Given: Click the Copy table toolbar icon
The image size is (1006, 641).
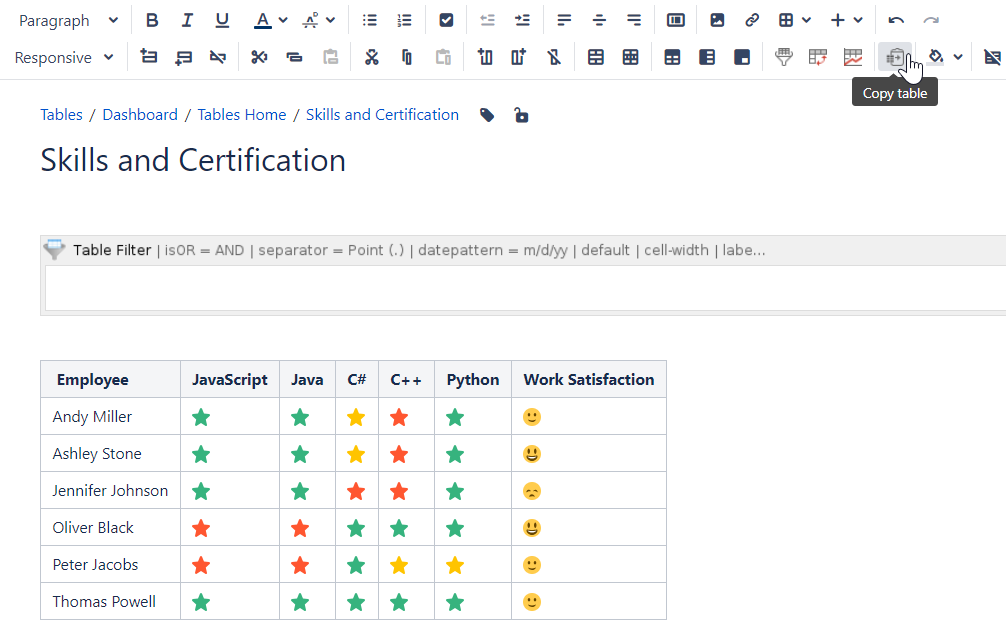Looking at the screenshot, I should (x=895, y=57).
